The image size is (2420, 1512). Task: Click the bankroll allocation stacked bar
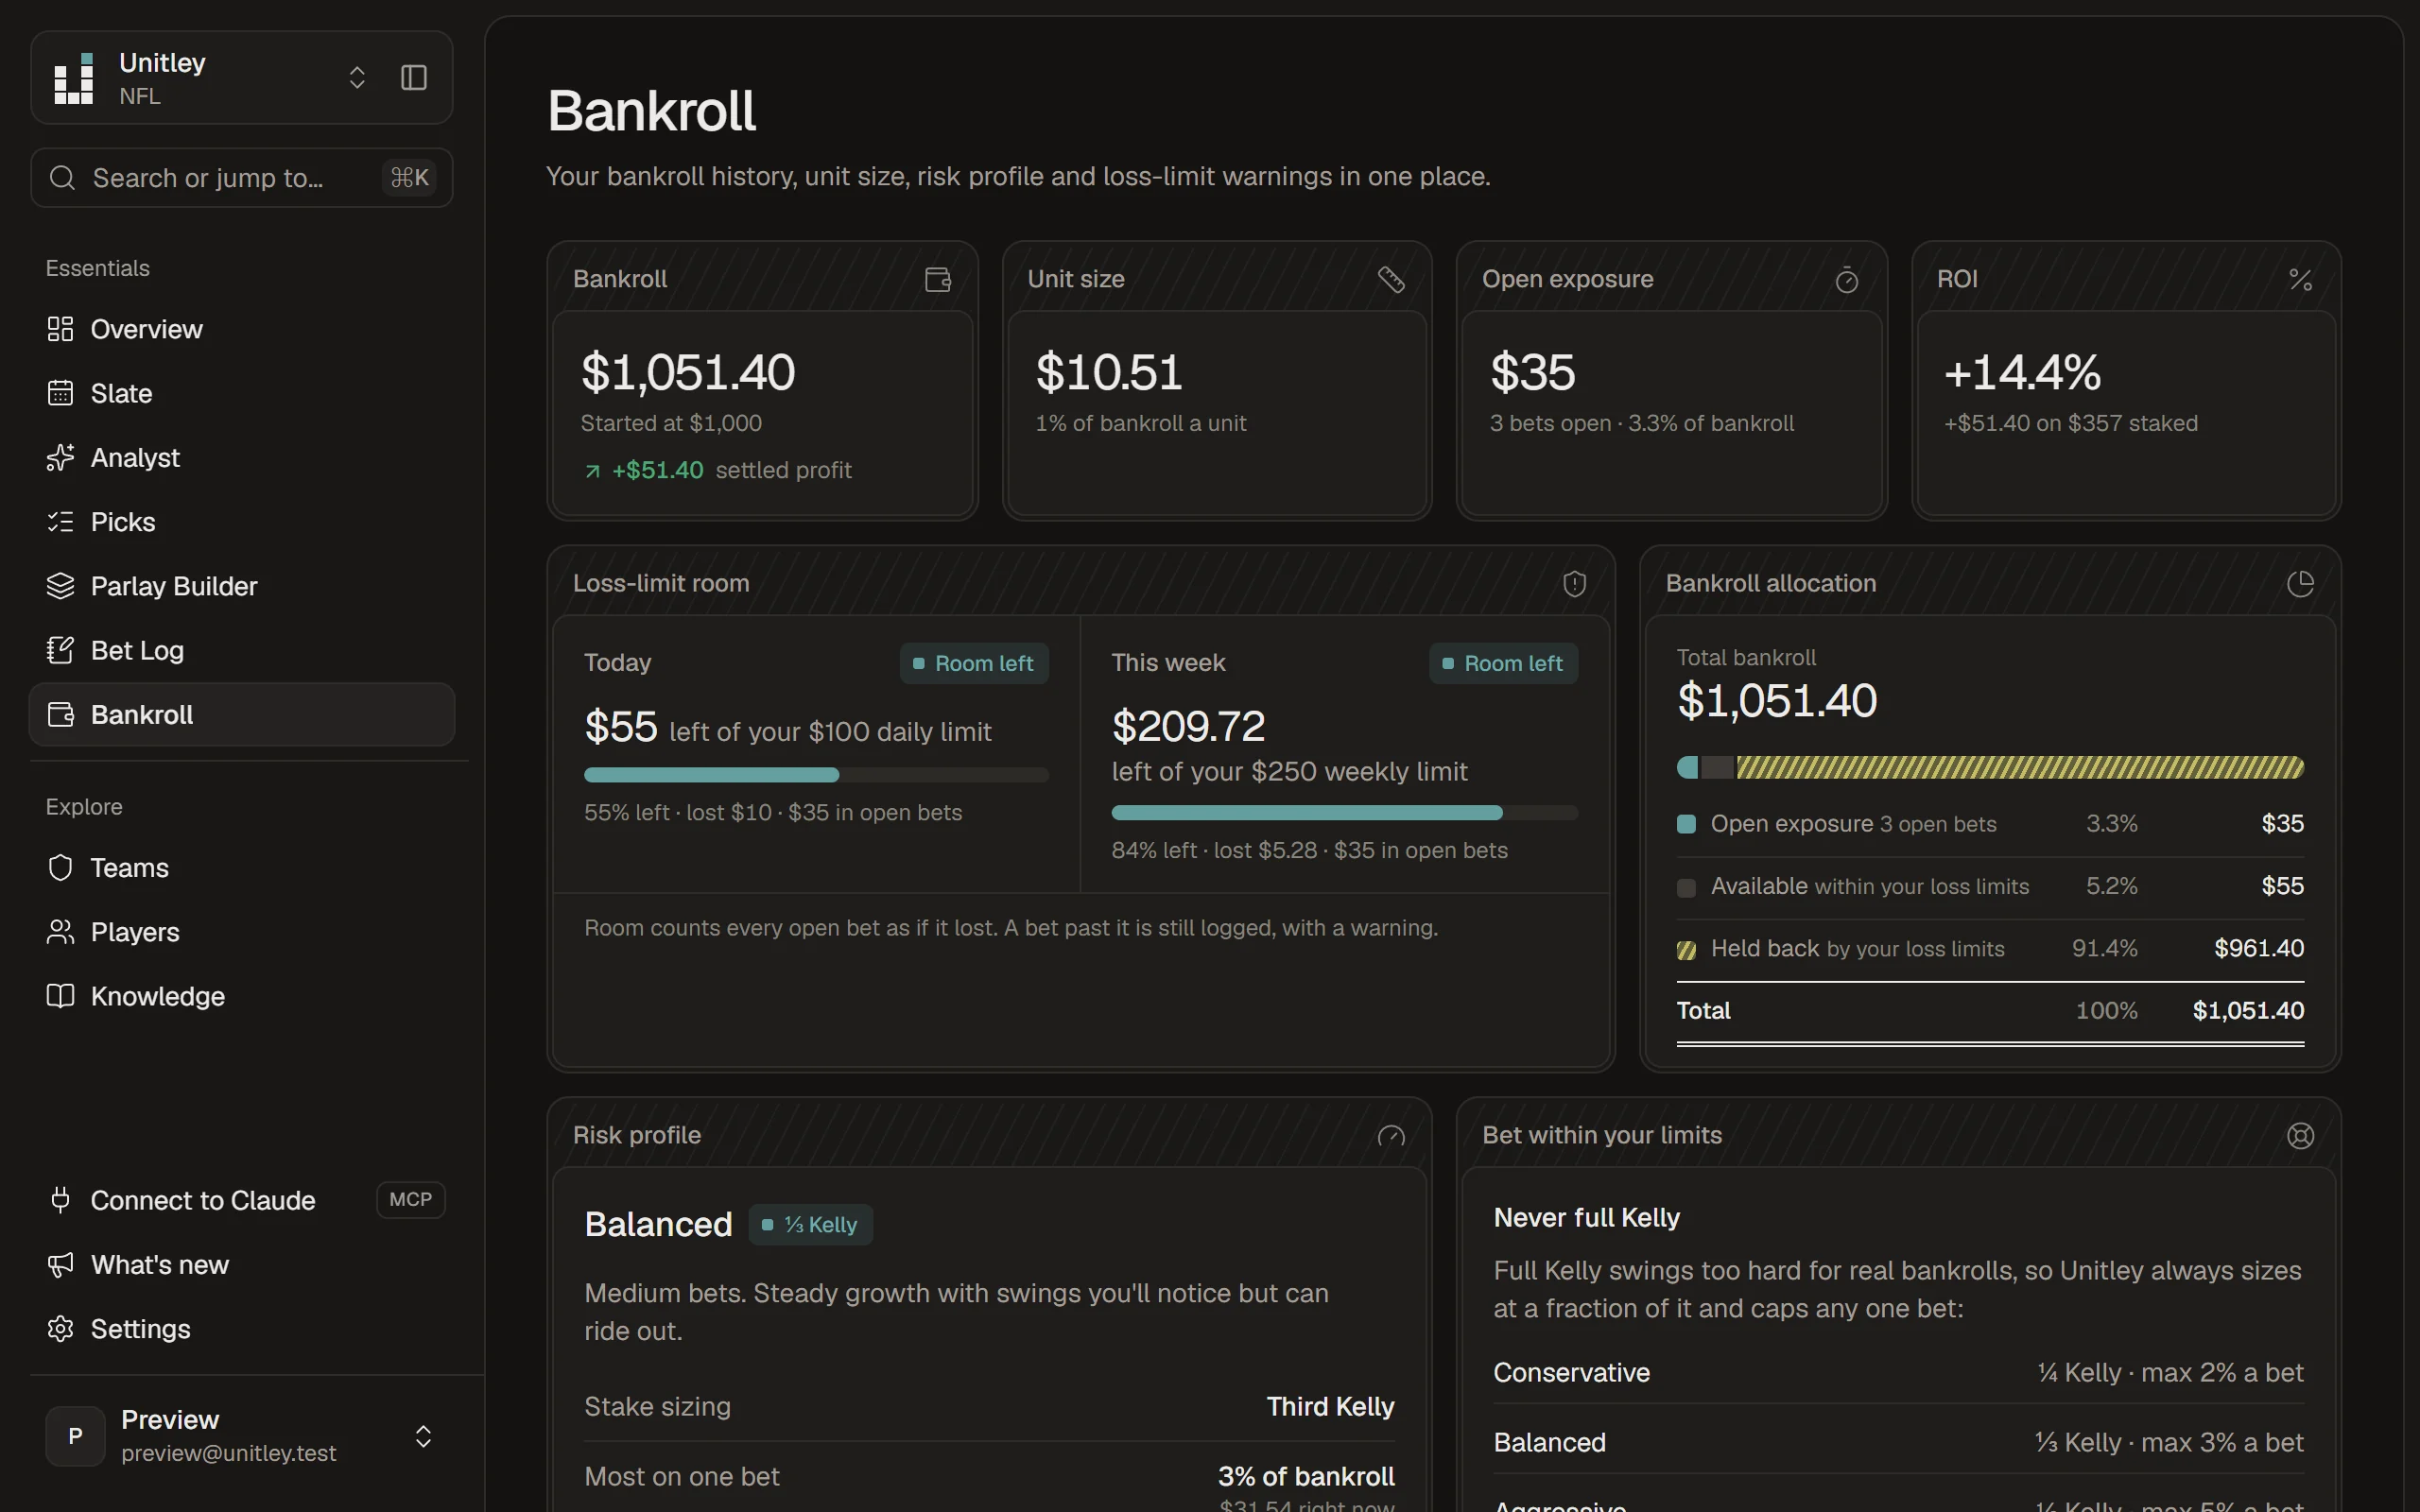[1990, 767]
